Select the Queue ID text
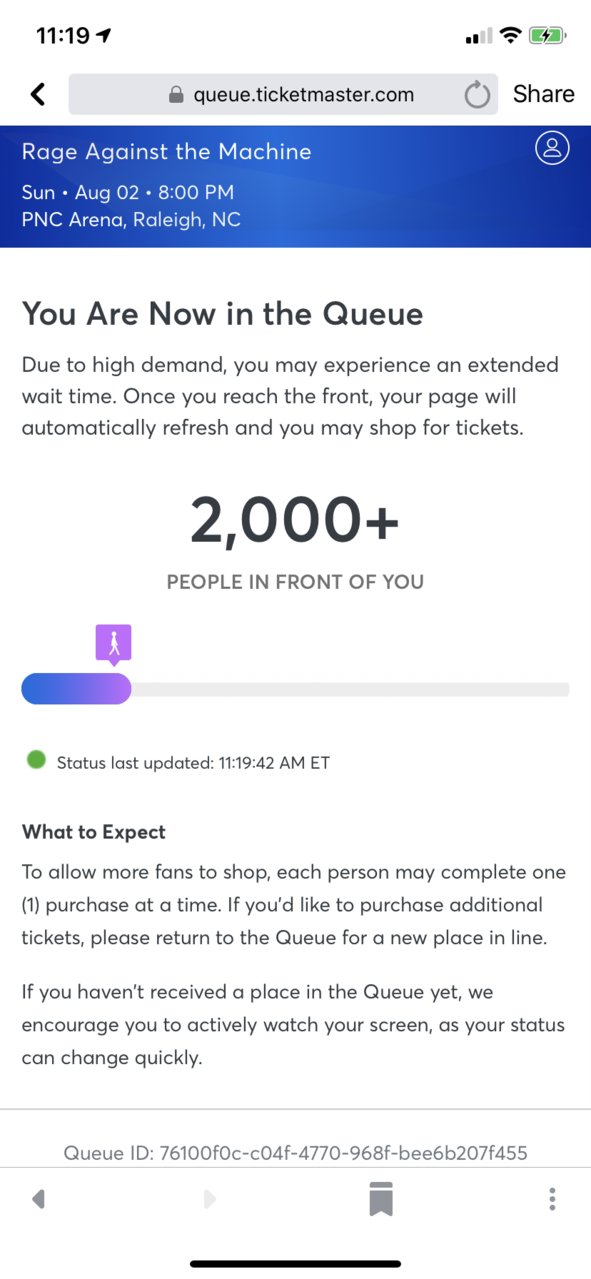Image resolution: width=591 pixels, height=1279 pixels. pos(295,1153)
